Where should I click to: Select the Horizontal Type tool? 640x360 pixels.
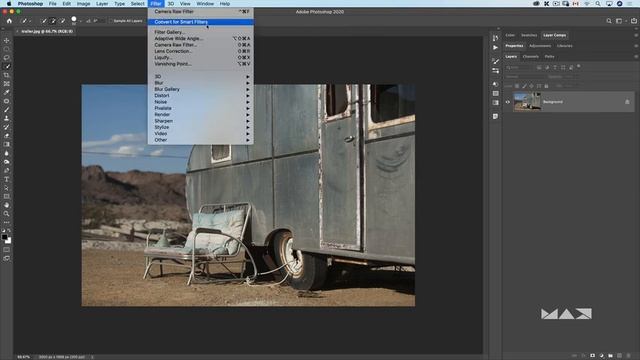coord(7,179)
